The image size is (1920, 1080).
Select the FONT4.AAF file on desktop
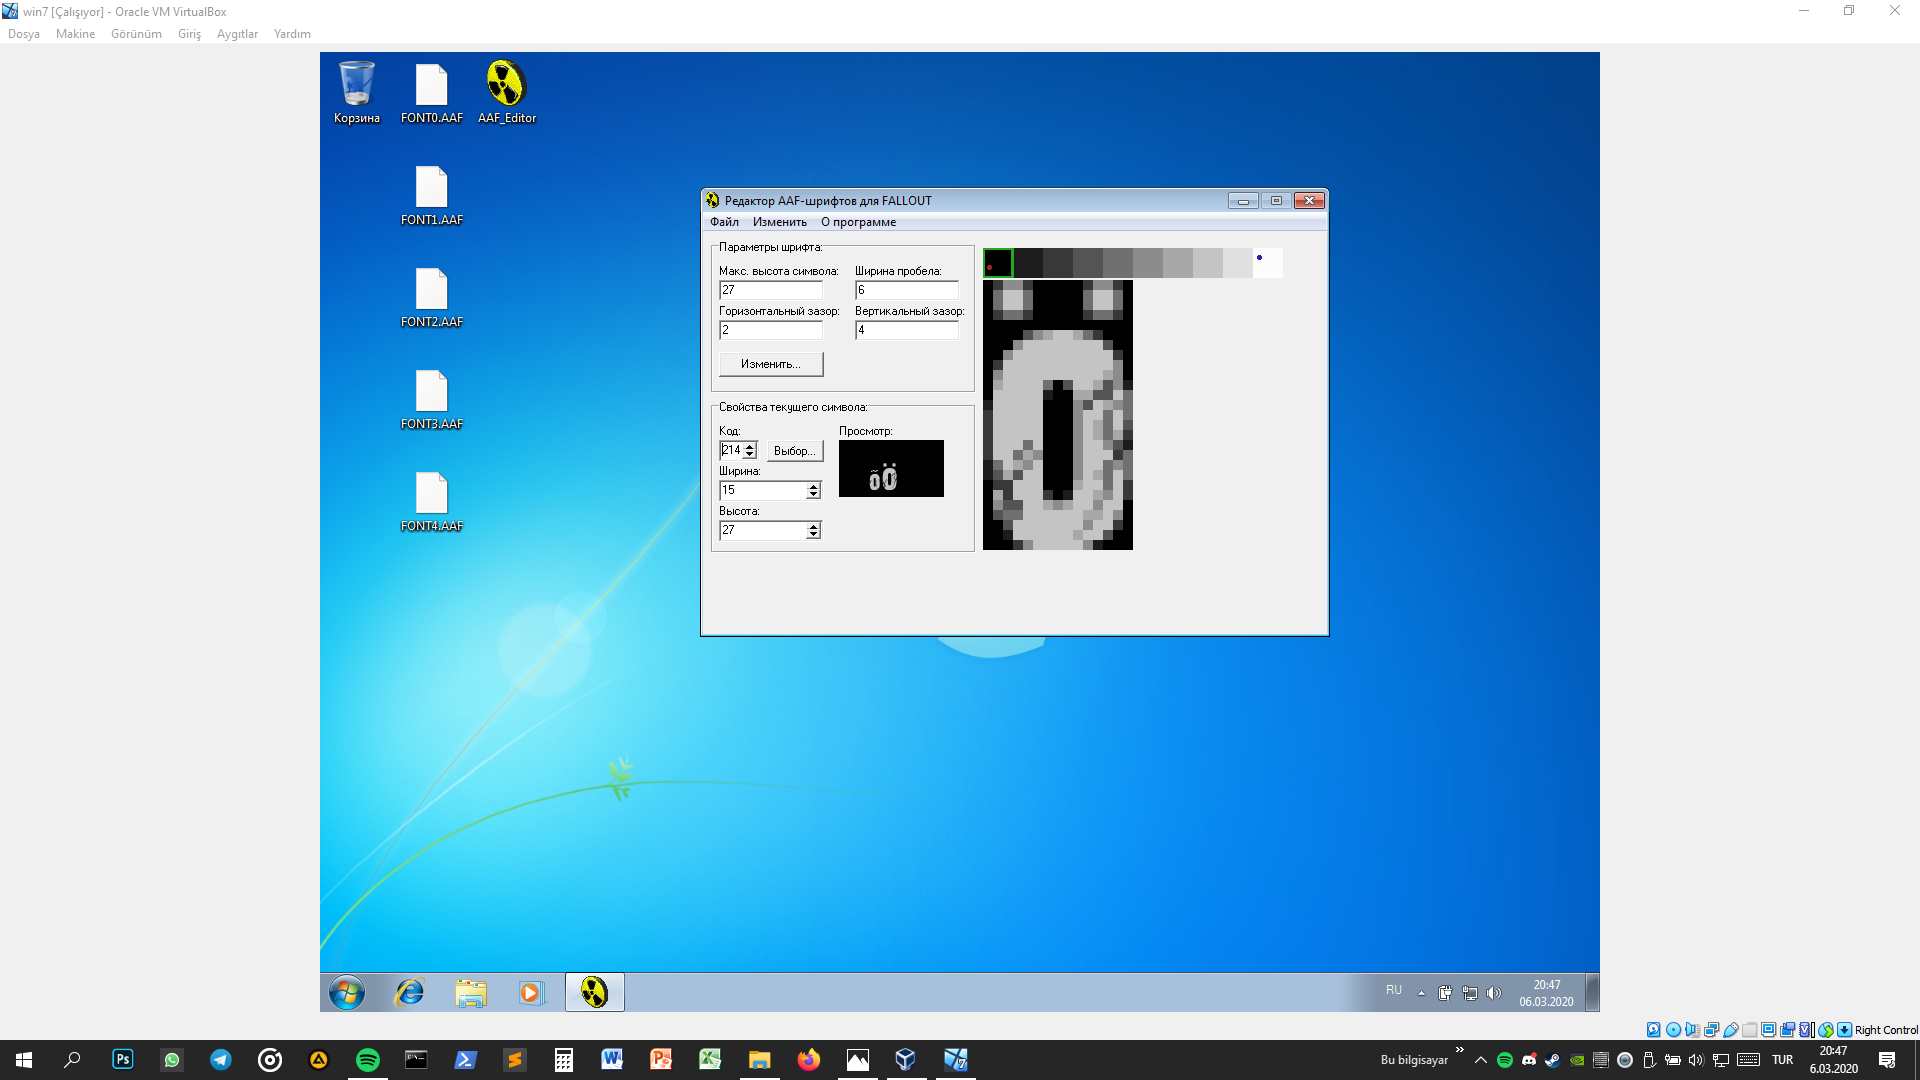point(431,501)
